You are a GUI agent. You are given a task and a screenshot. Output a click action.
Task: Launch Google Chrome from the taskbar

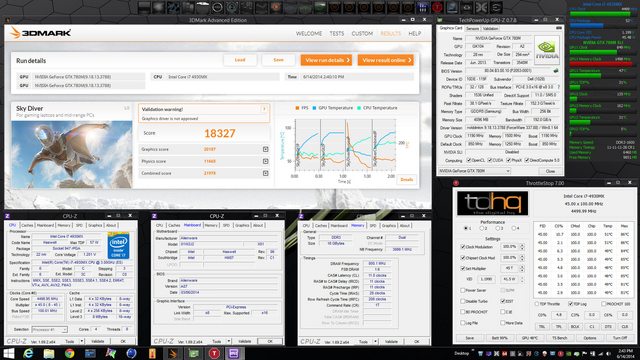pyautogui.click(x=69, y=353)
